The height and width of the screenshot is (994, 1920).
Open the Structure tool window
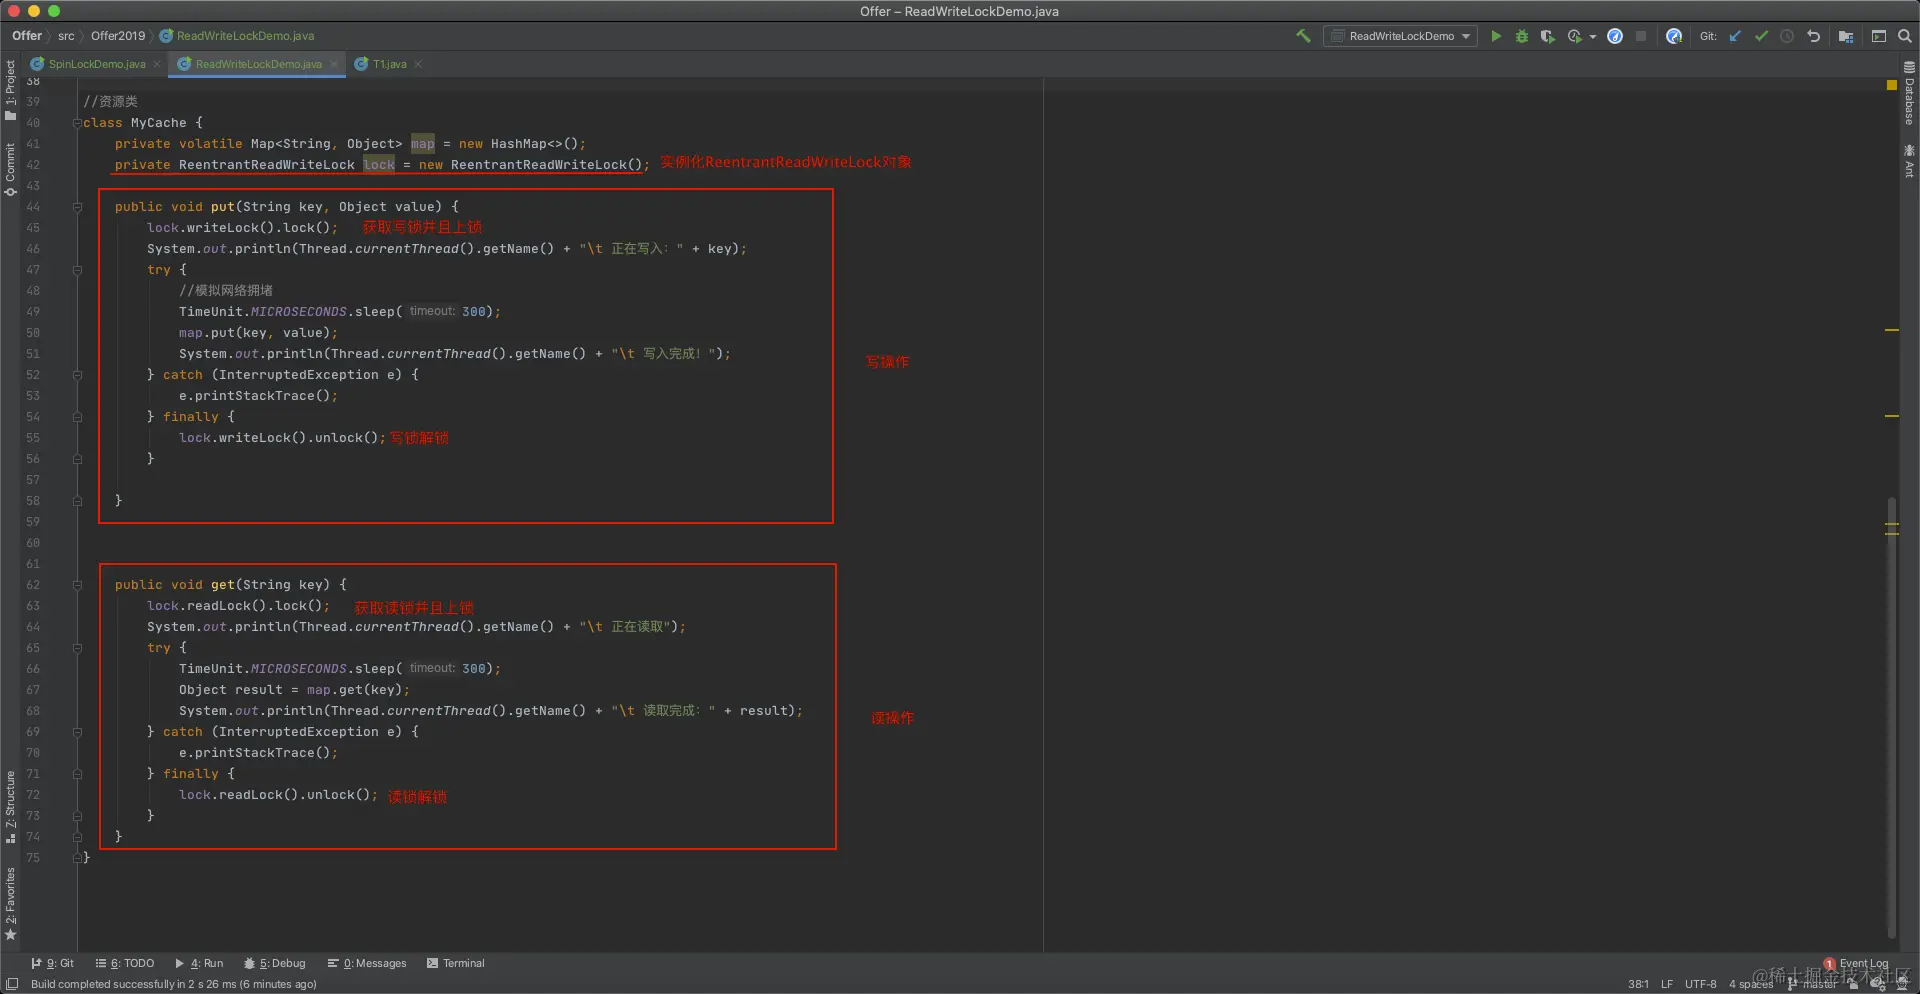10,807
